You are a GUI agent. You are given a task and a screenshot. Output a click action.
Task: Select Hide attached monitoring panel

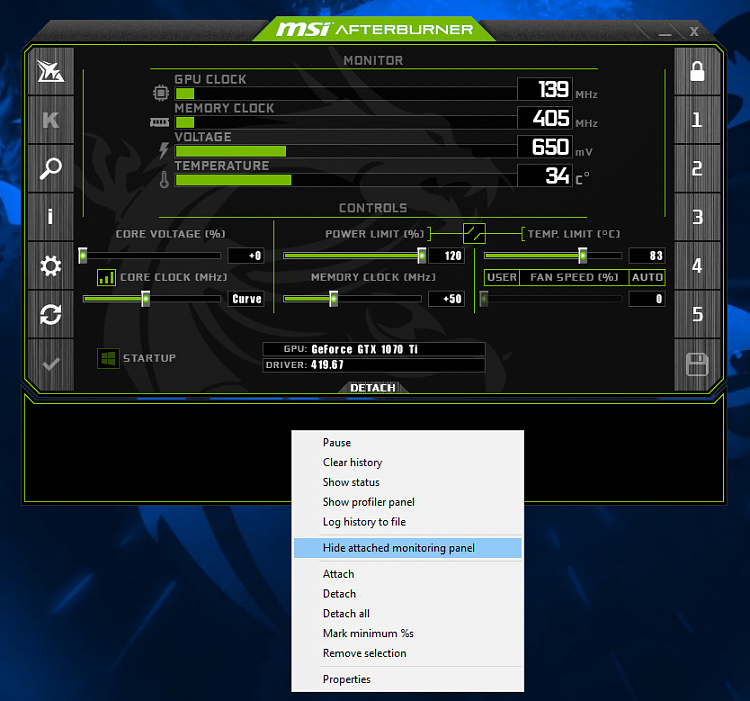coord(408,548)
